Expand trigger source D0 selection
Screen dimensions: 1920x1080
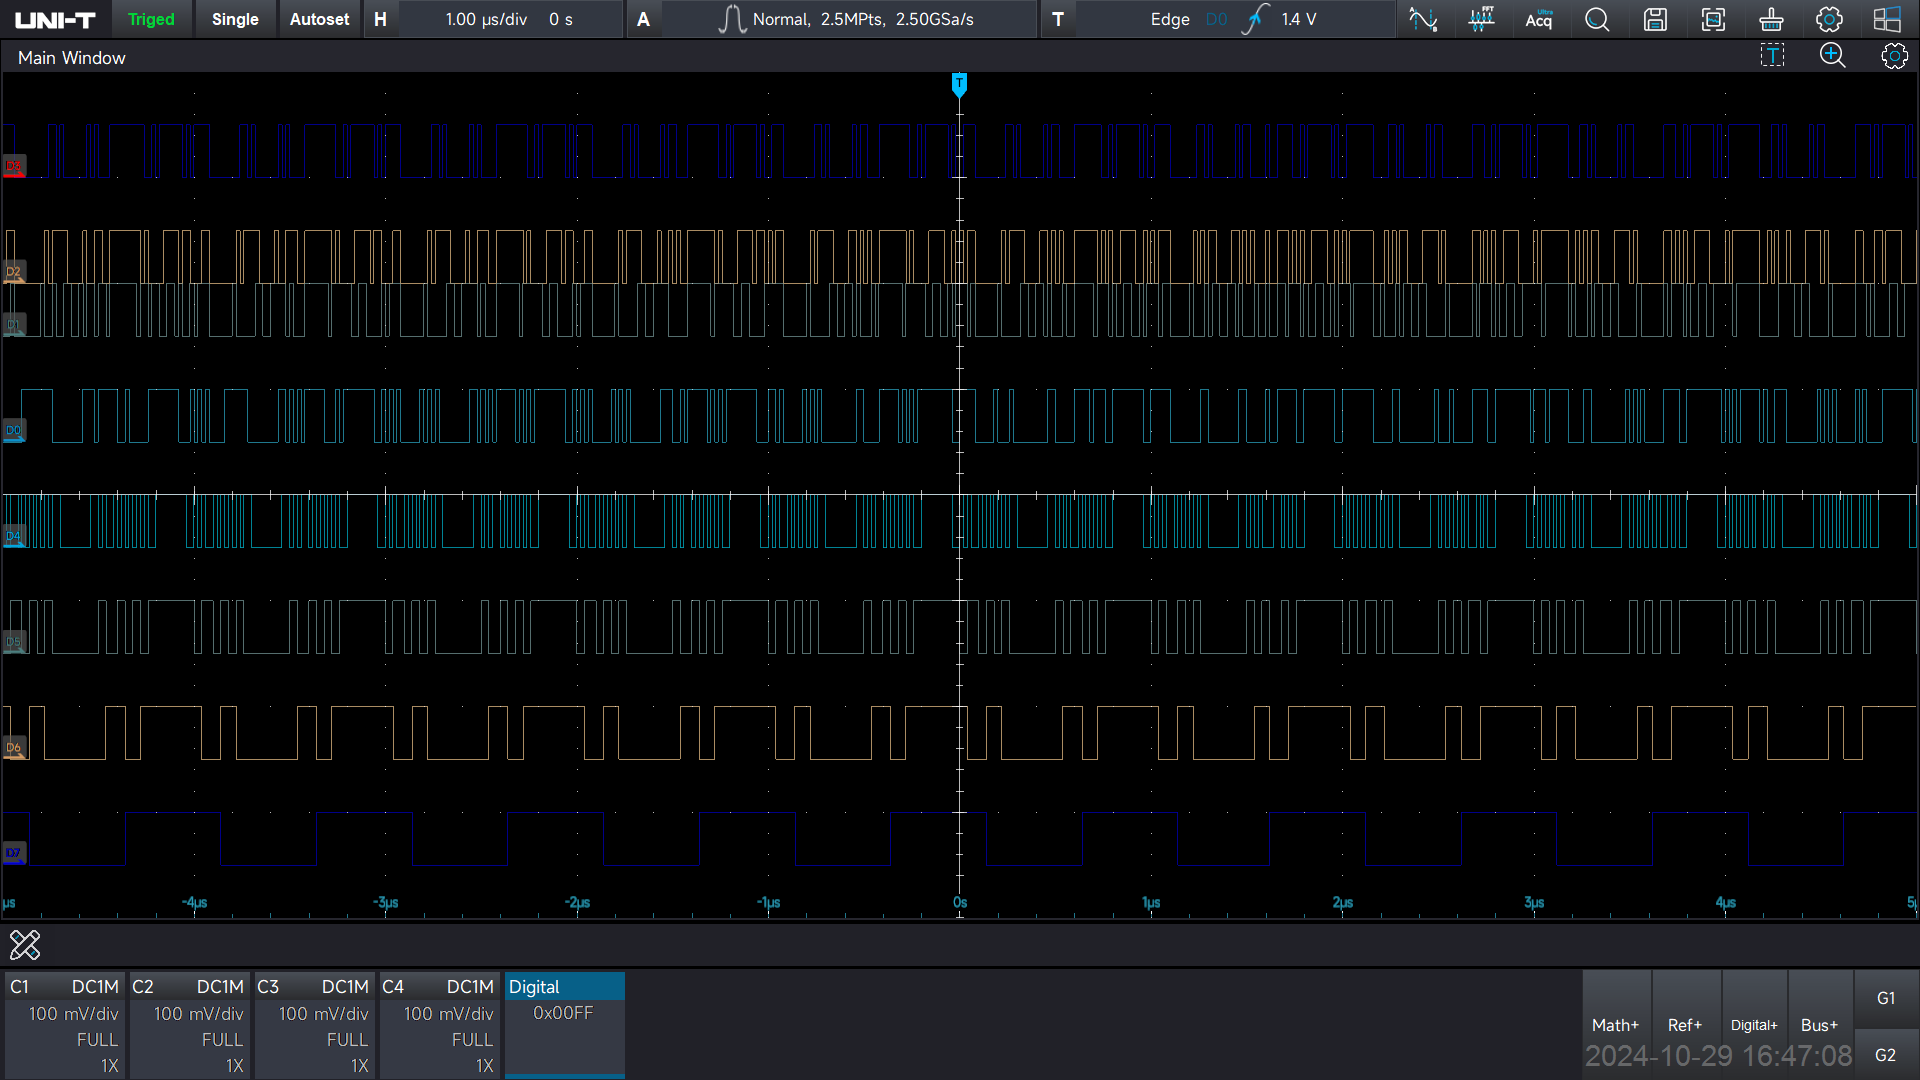(1216, 19)
